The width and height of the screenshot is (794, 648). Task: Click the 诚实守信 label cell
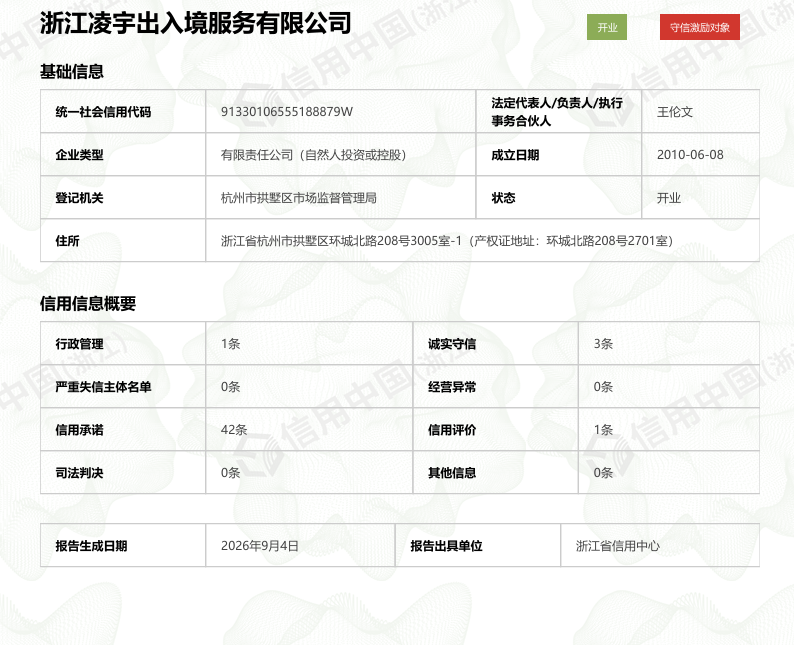click(x=496, y=343)
